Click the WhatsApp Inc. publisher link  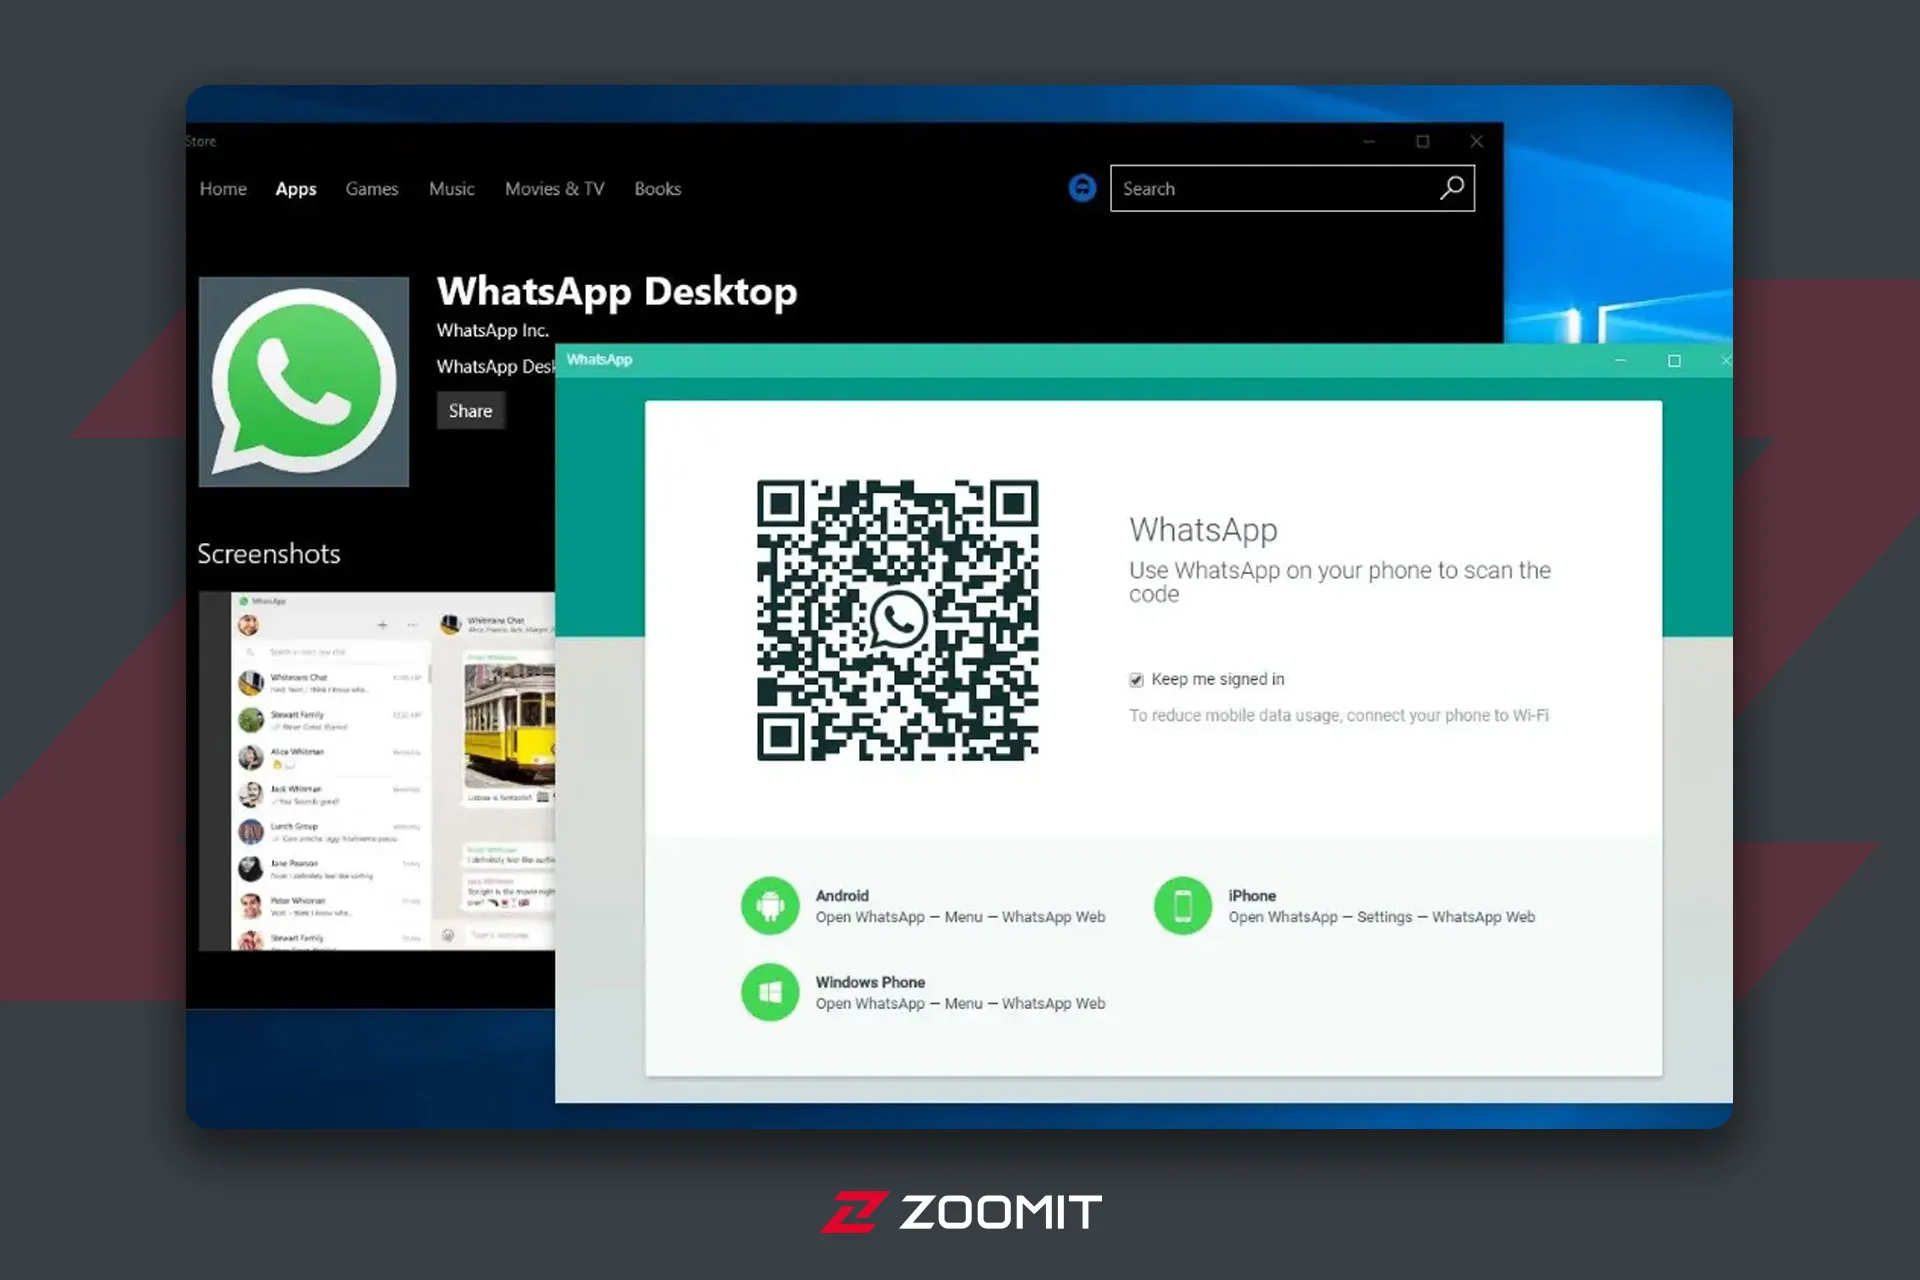click(x=493, y=330)
